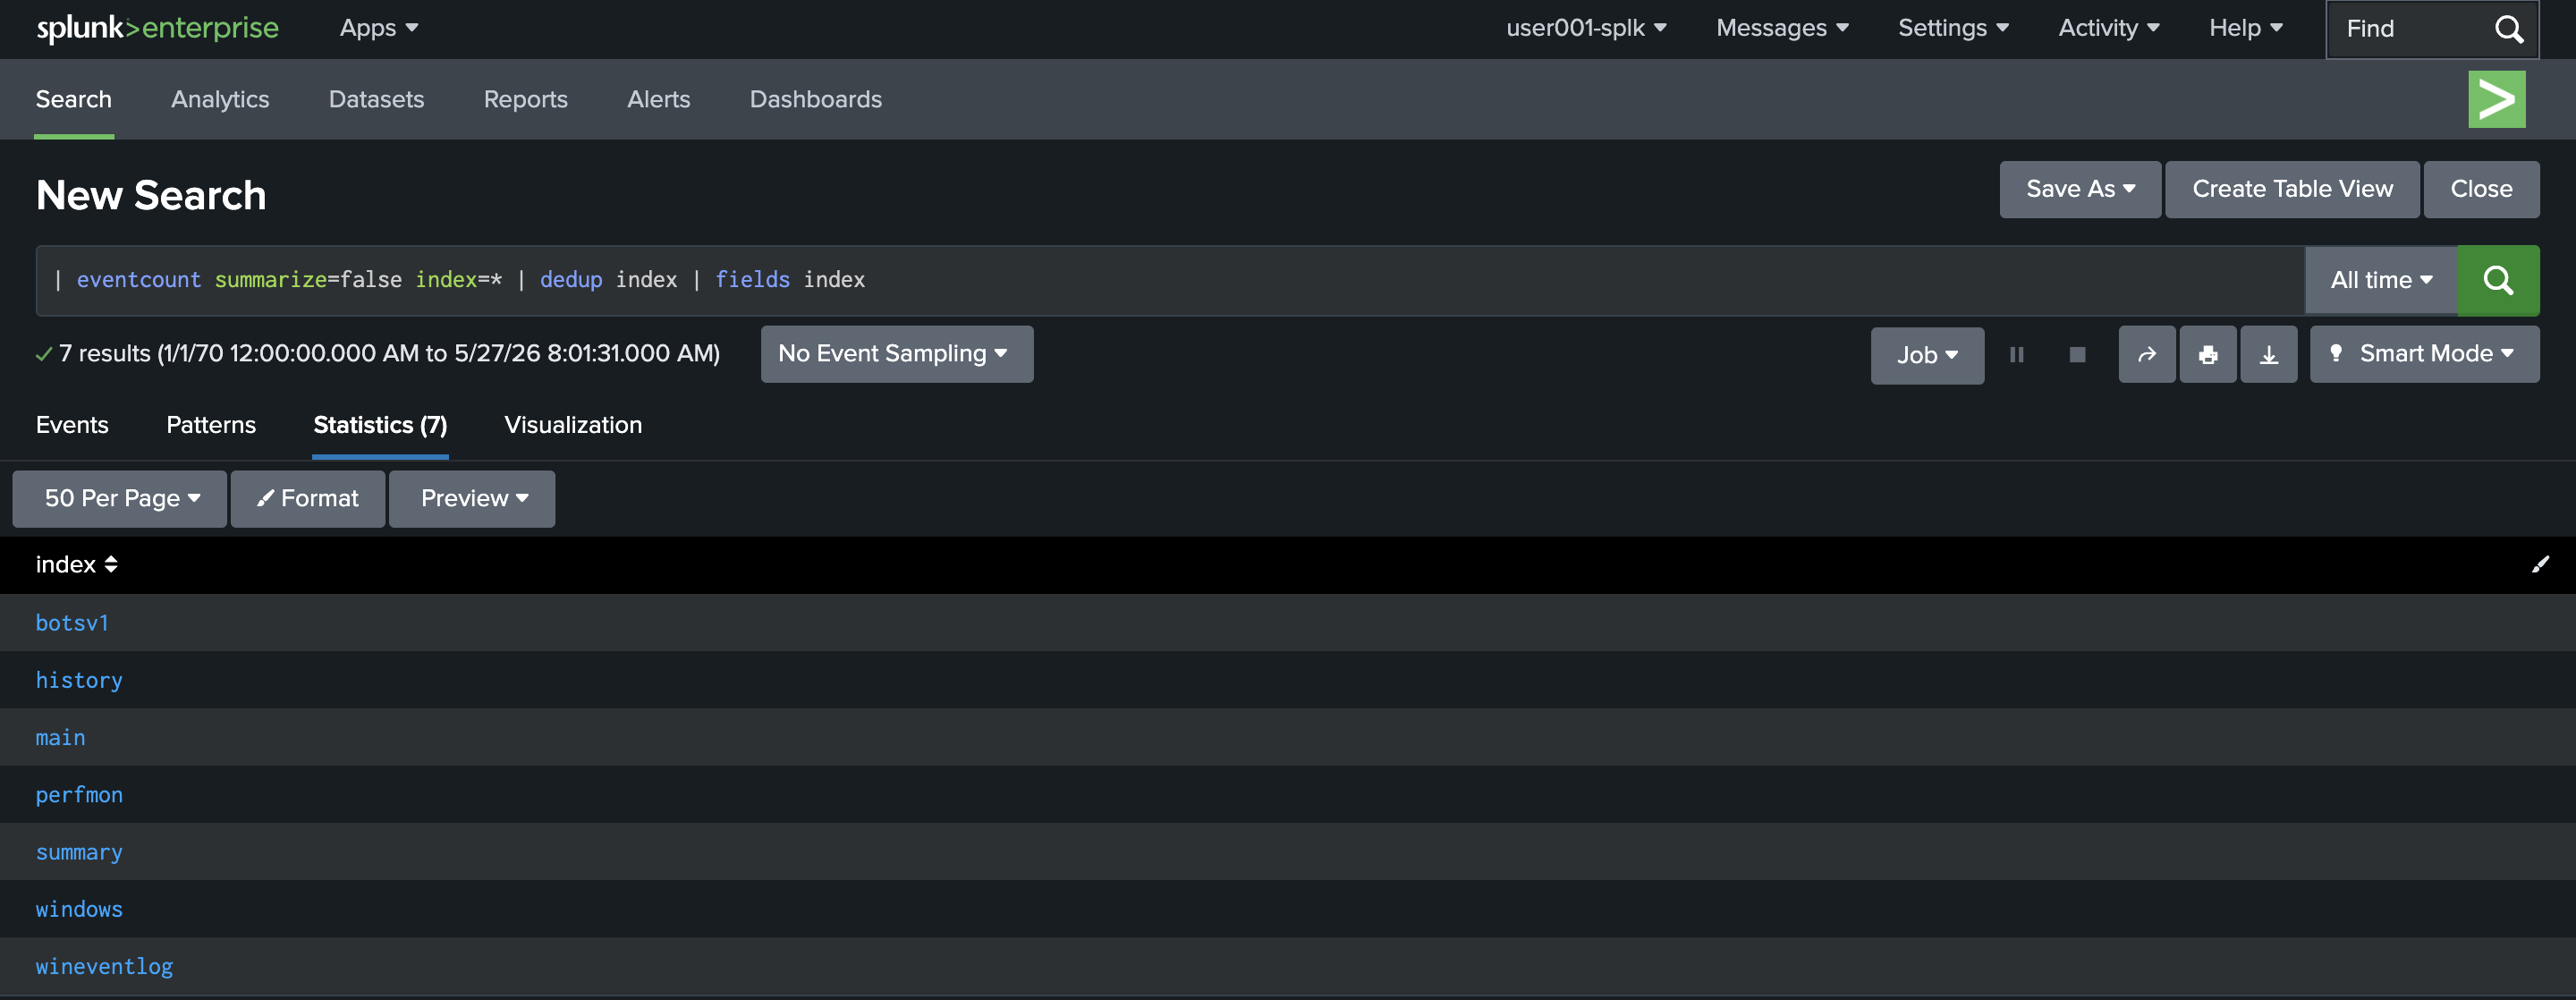The image size is (2576, 1000).
Task: Click in the search query bar
Action: click(1170, 280)
